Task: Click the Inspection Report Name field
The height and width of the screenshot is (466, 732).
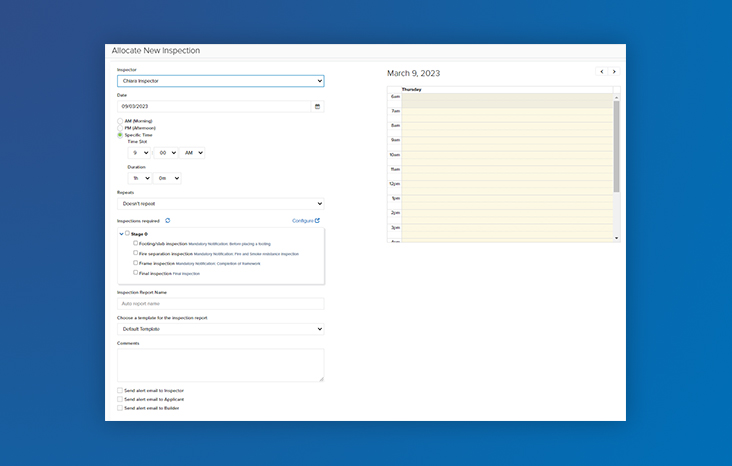Action: [221, 304]
